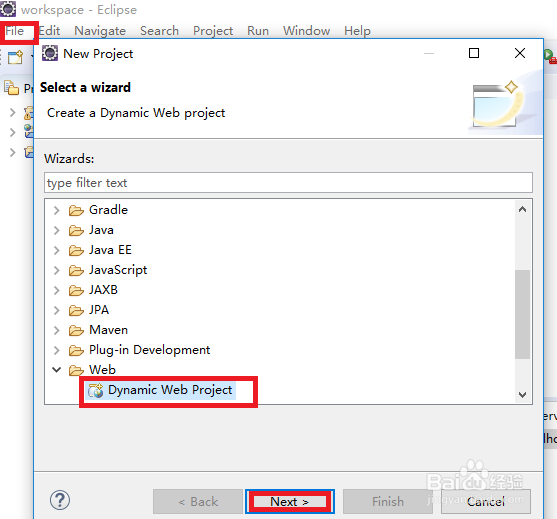
Task: Expand the JPA wizard category
Action: tap(56, 310)
